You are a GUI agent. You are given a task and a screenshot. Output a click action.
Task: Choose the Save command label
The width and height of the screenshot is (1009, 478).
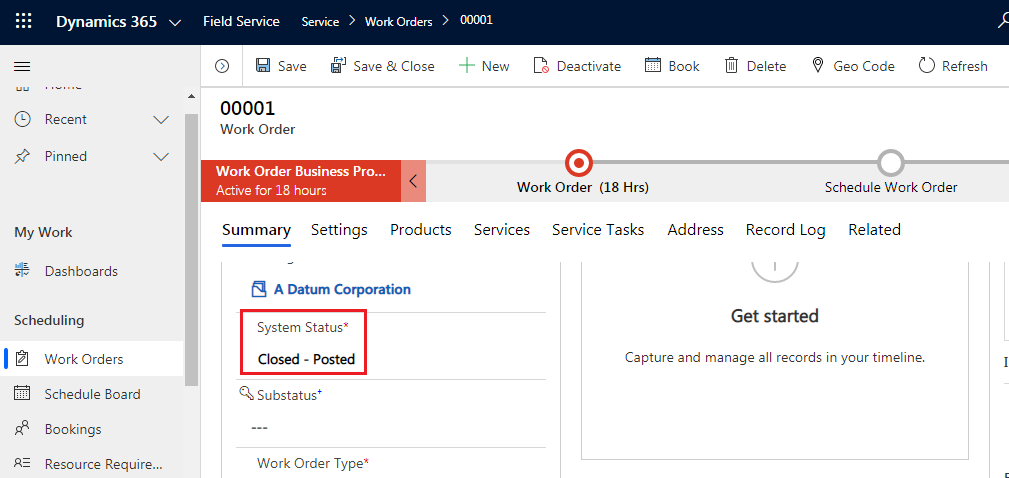292,66
